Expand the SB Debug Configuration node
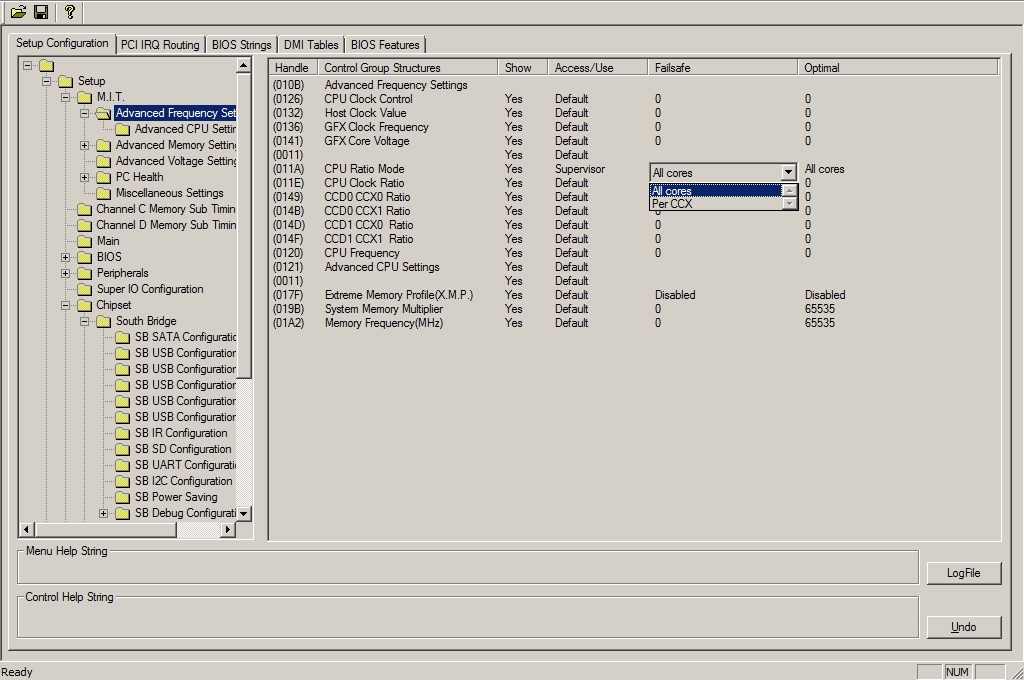 point(104,513)
